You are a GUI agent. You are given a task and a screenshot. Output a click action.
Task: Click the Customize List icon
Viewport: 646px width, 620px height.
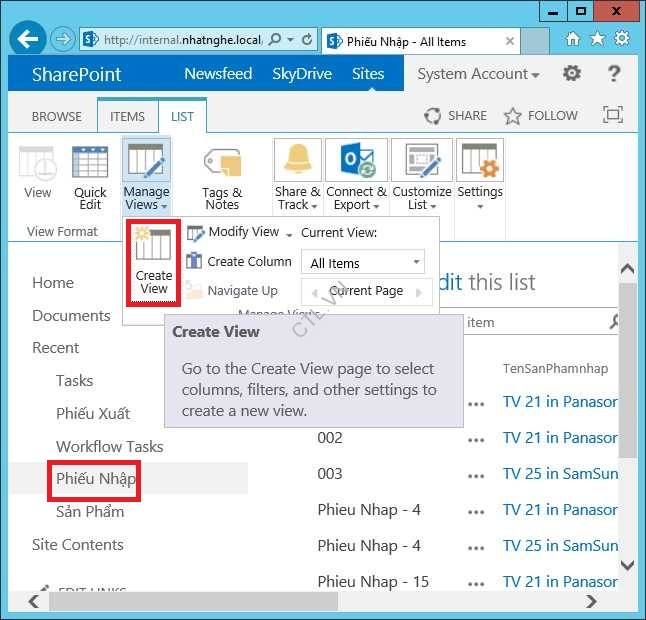tap(421, 178)
